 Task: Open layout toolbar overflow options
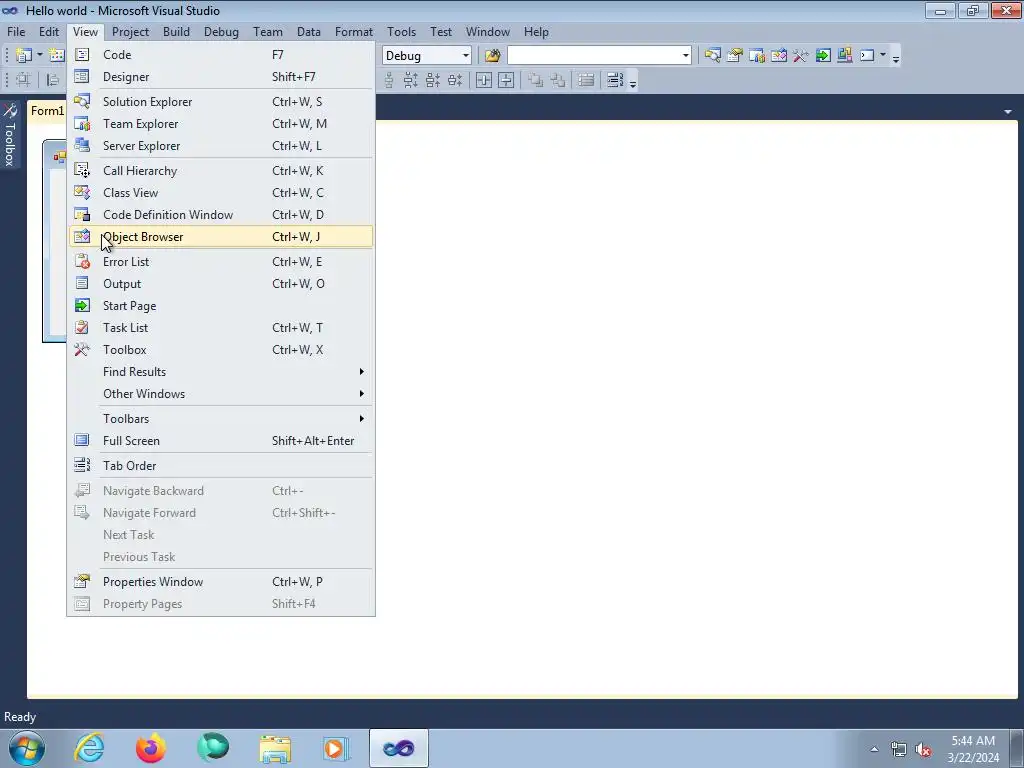(x=632, y=83)
